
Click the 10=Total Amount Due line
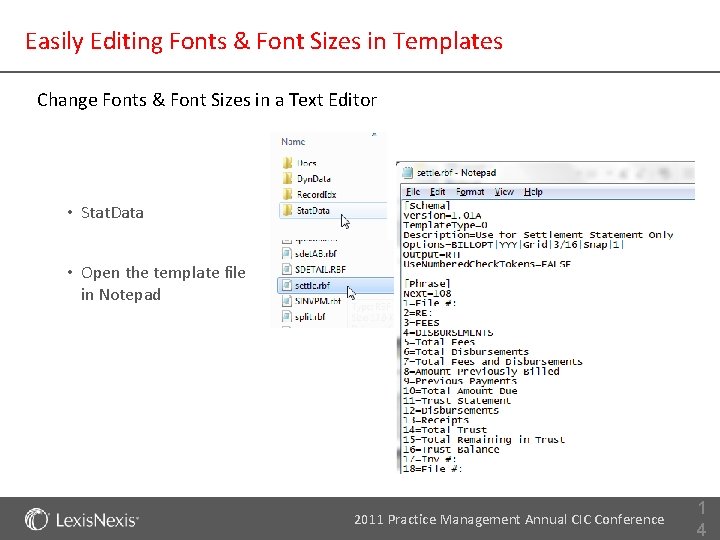click(x=460, y=391)
